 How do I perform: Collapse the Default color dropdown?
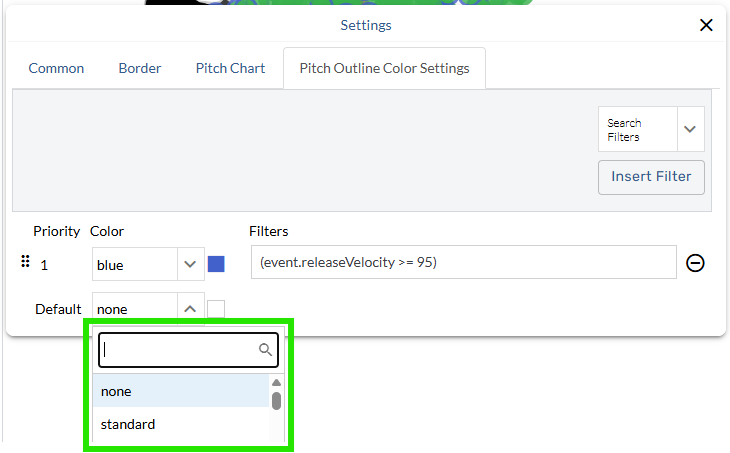click(190, 309)
